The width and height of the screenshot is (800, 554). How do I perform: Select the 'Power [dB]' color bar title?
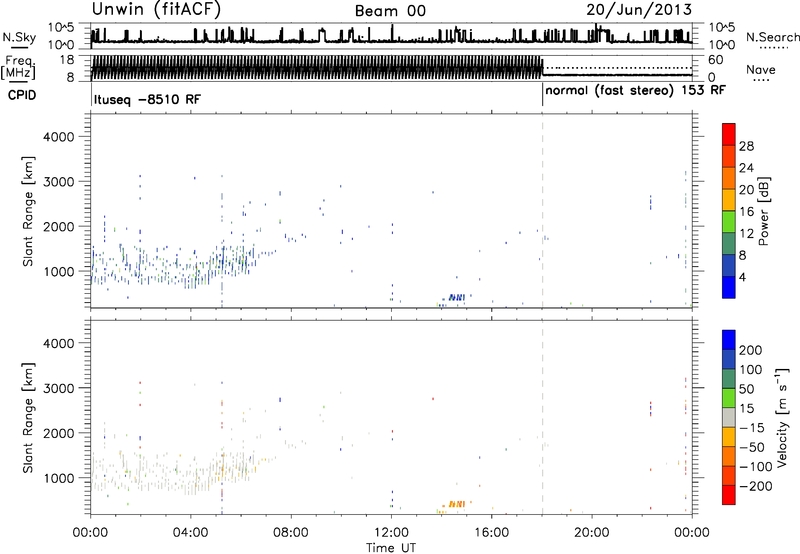pyautogui.click(x=763, y=211)
